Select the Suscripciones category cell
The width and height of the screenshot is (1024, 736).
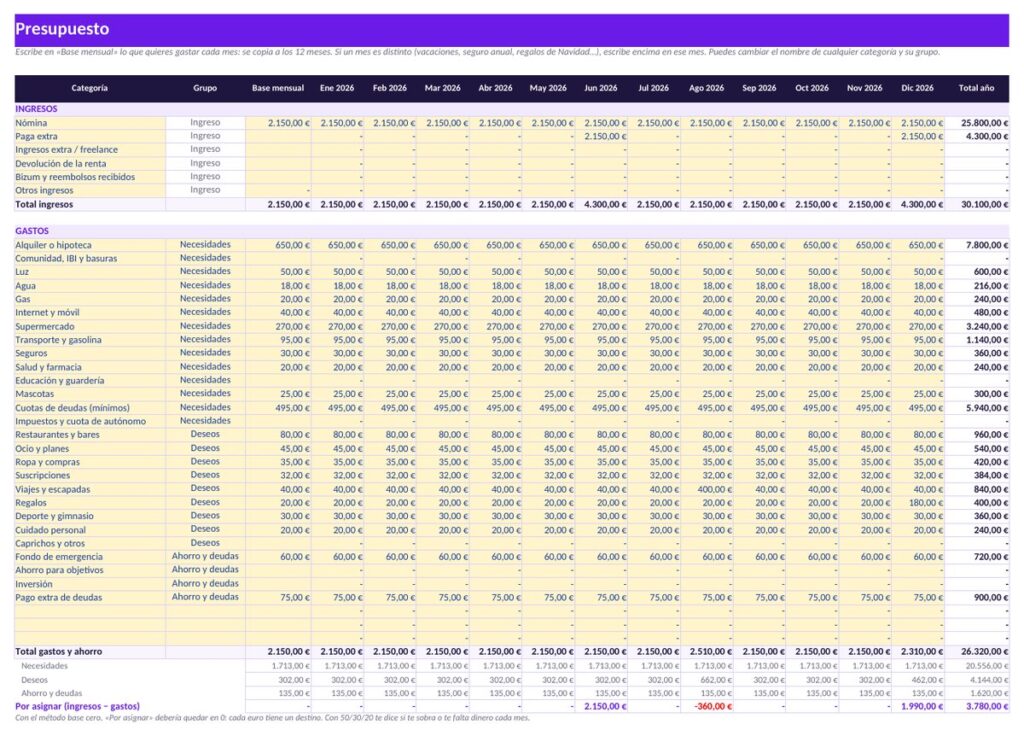click(90, 475)
